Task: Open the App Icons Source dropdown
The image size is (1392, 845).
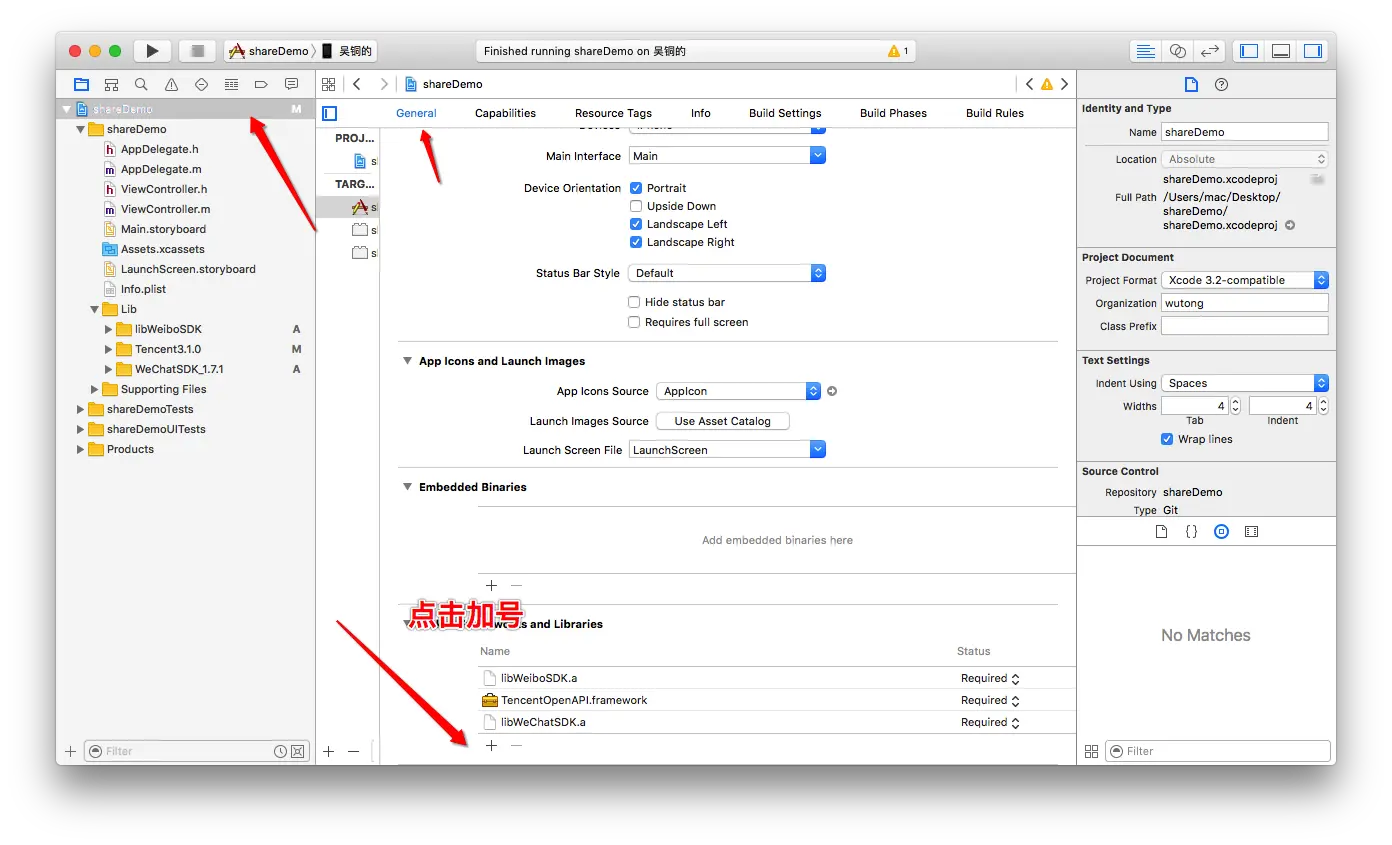Action: pos(738,391)
